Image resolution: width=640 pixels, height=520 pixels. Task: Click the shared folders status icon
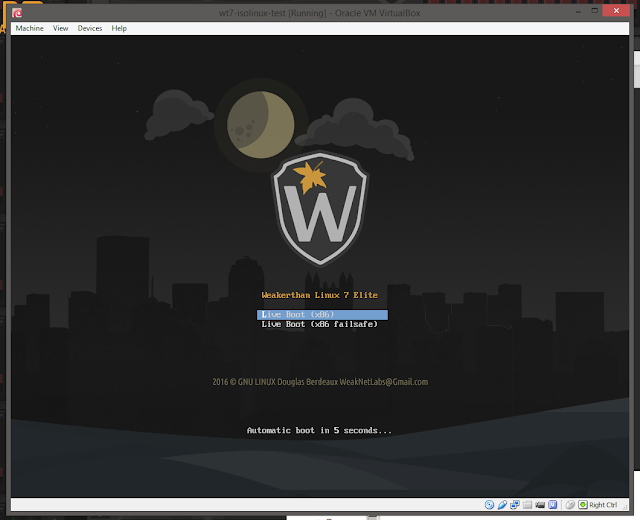527,505
